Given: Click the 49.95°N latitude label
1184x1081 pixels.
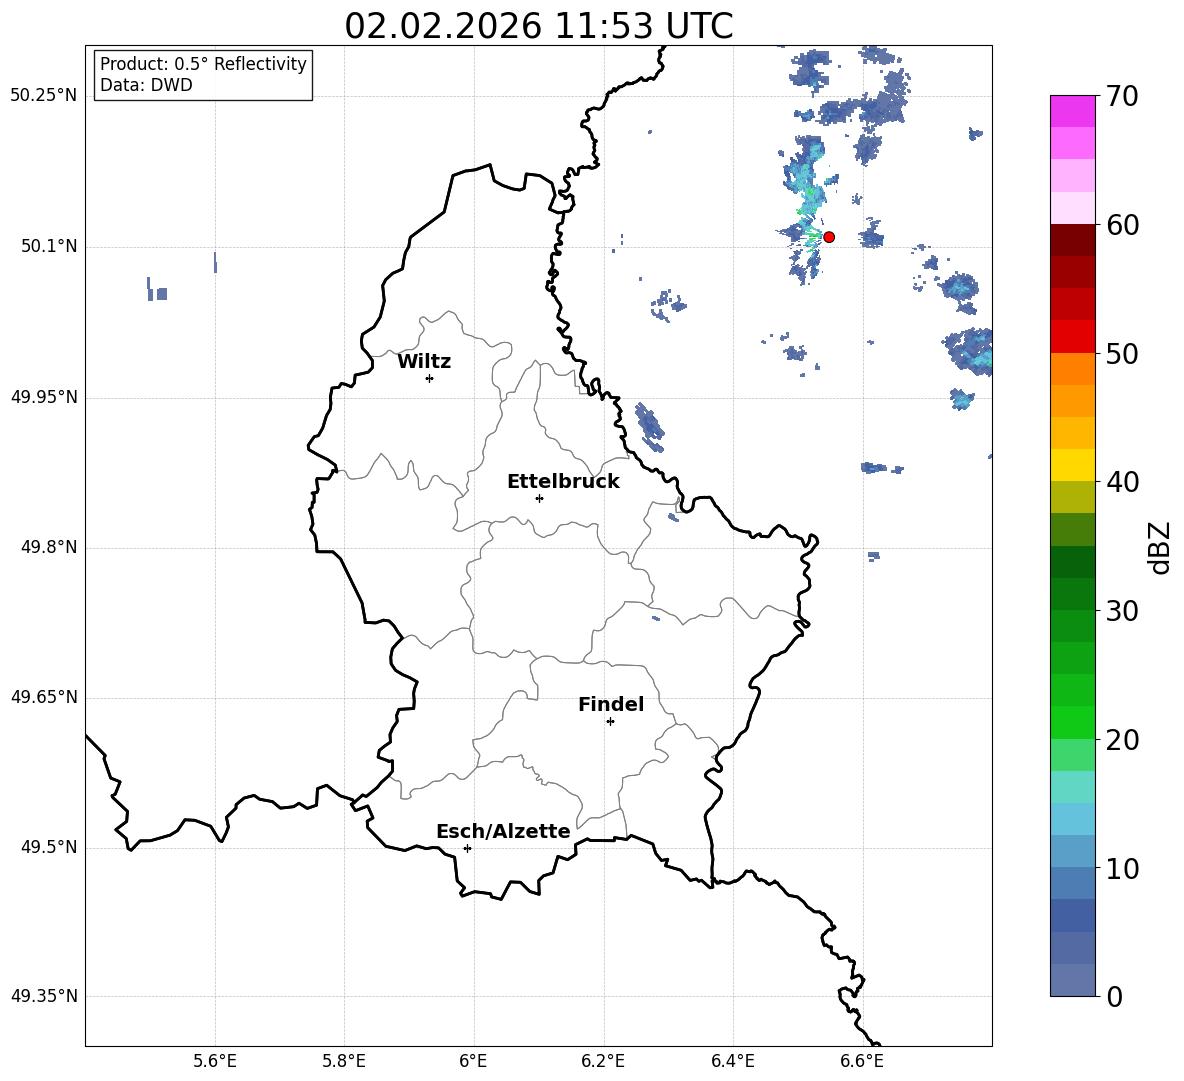Looking at the screenshot, I should click(x=44, y=397).
